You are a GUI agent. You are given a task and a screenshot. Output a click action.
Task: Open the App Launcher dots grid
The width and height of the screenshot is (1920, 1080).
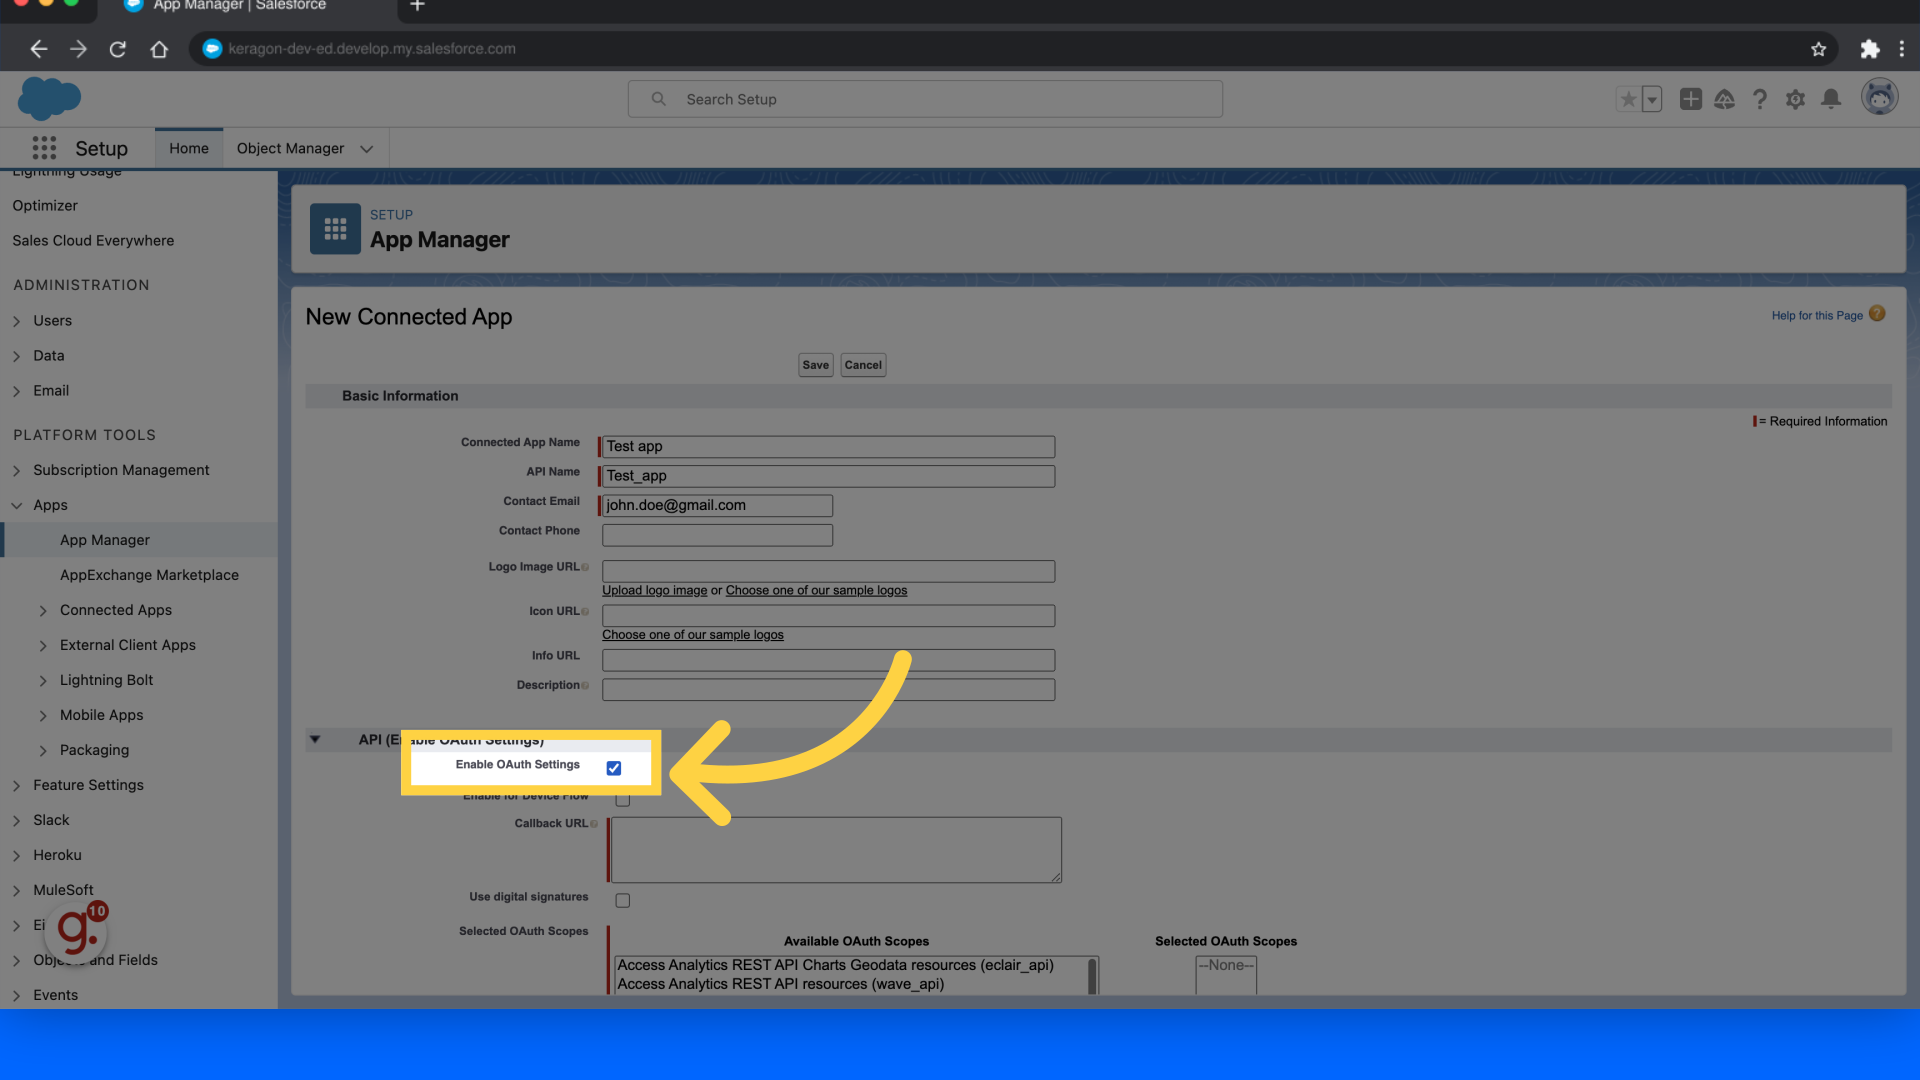point(44,148)
